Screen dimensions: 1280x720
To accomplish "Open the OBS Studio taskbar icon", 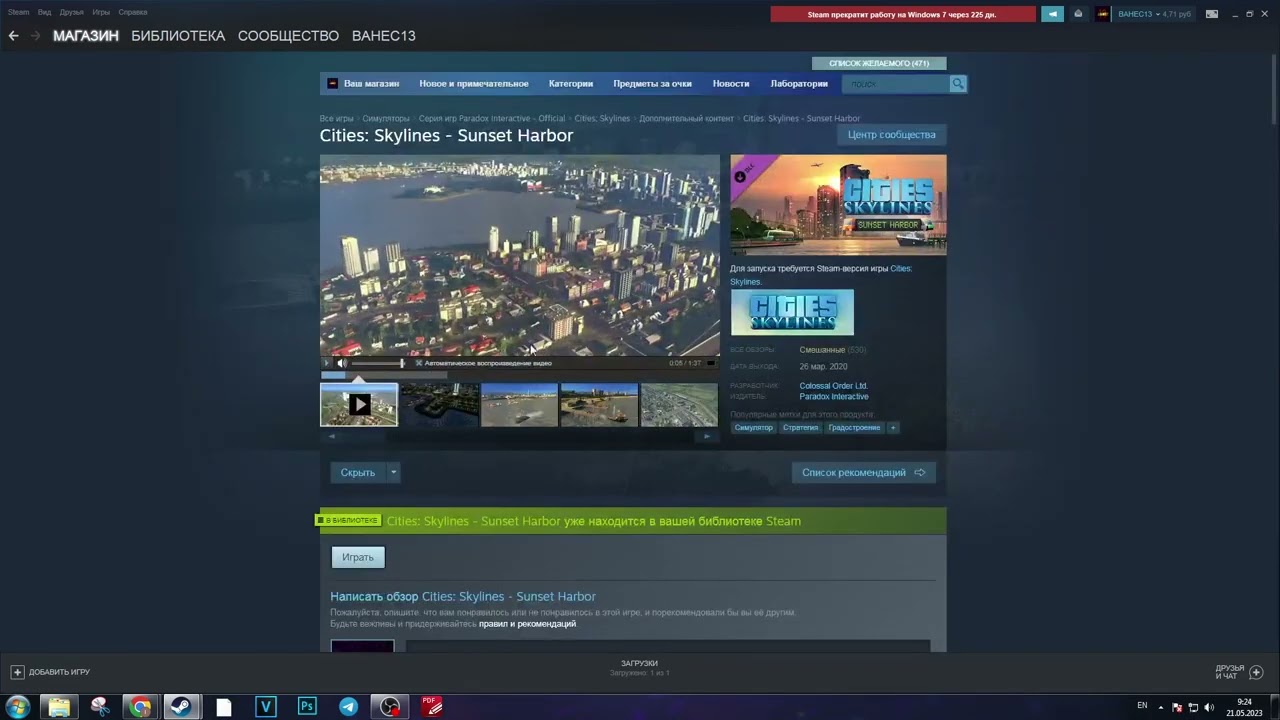I will tap(390, 707).
